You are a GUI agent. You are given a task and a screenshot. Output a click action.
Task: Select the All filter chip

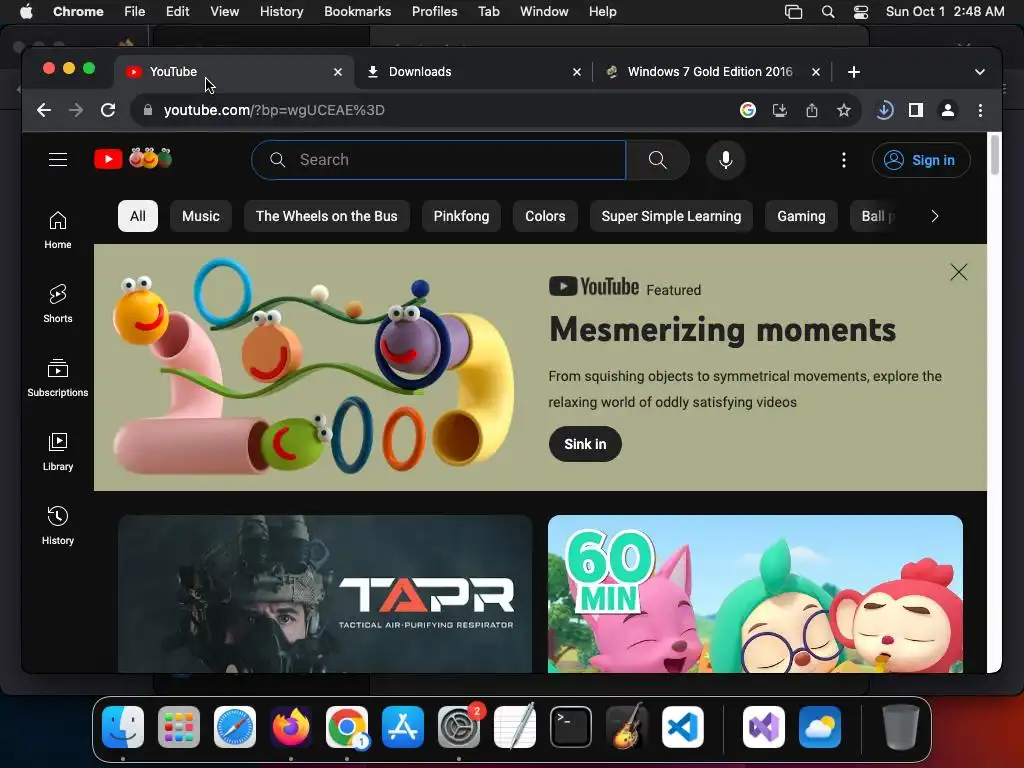point(138,216)
